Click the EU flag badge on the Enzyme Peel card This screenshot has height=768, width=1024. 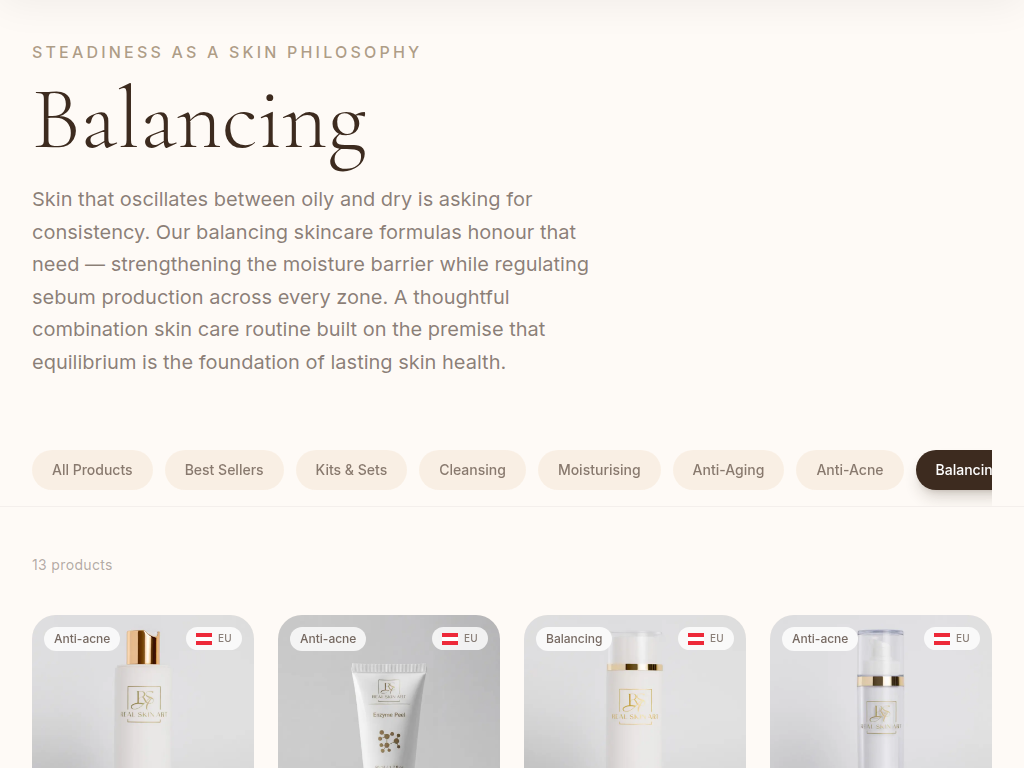[x=460, y=638]
